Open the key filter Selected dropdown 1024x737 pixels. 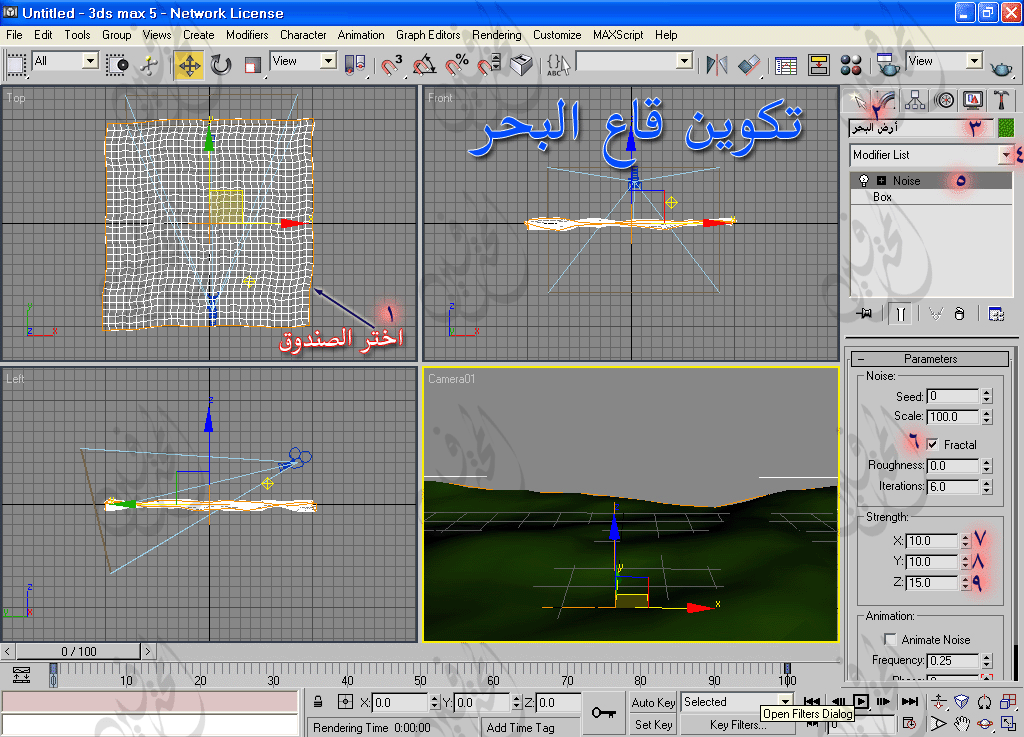click(x=786, y=702)
